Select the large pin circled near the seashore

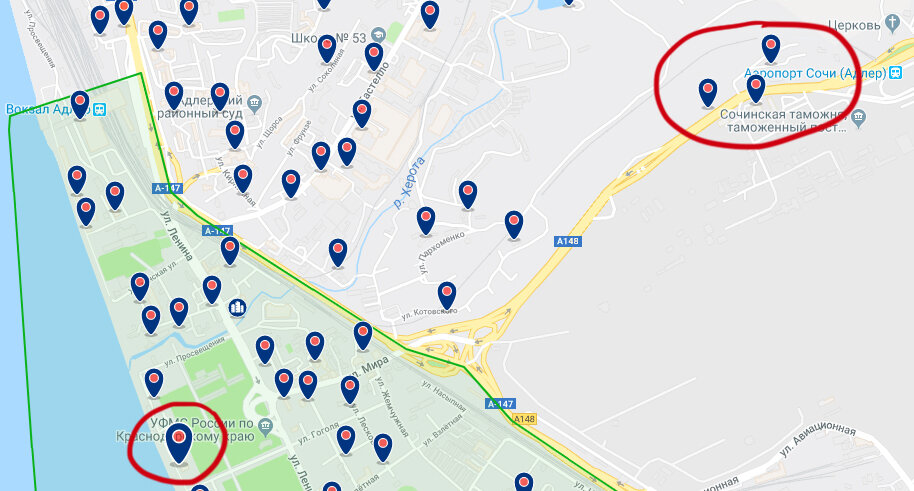(179, 444)
